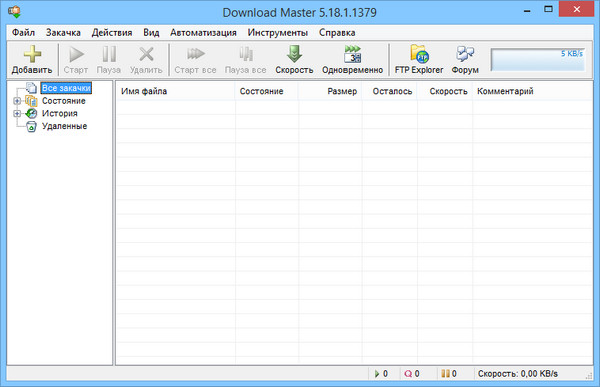The width and height of the screenshot is (600, 387).
Task: Open the Файл menu
Action: tap(23, 33)
